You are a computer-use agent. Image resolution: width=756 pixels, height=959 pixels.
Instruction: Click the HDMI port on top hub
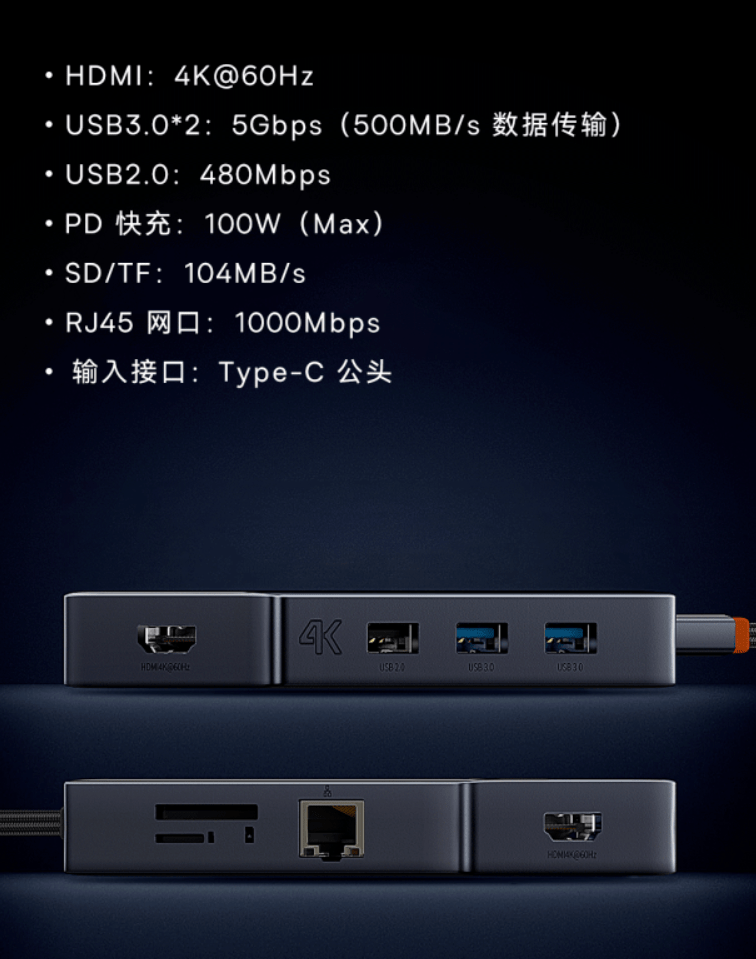166,640
